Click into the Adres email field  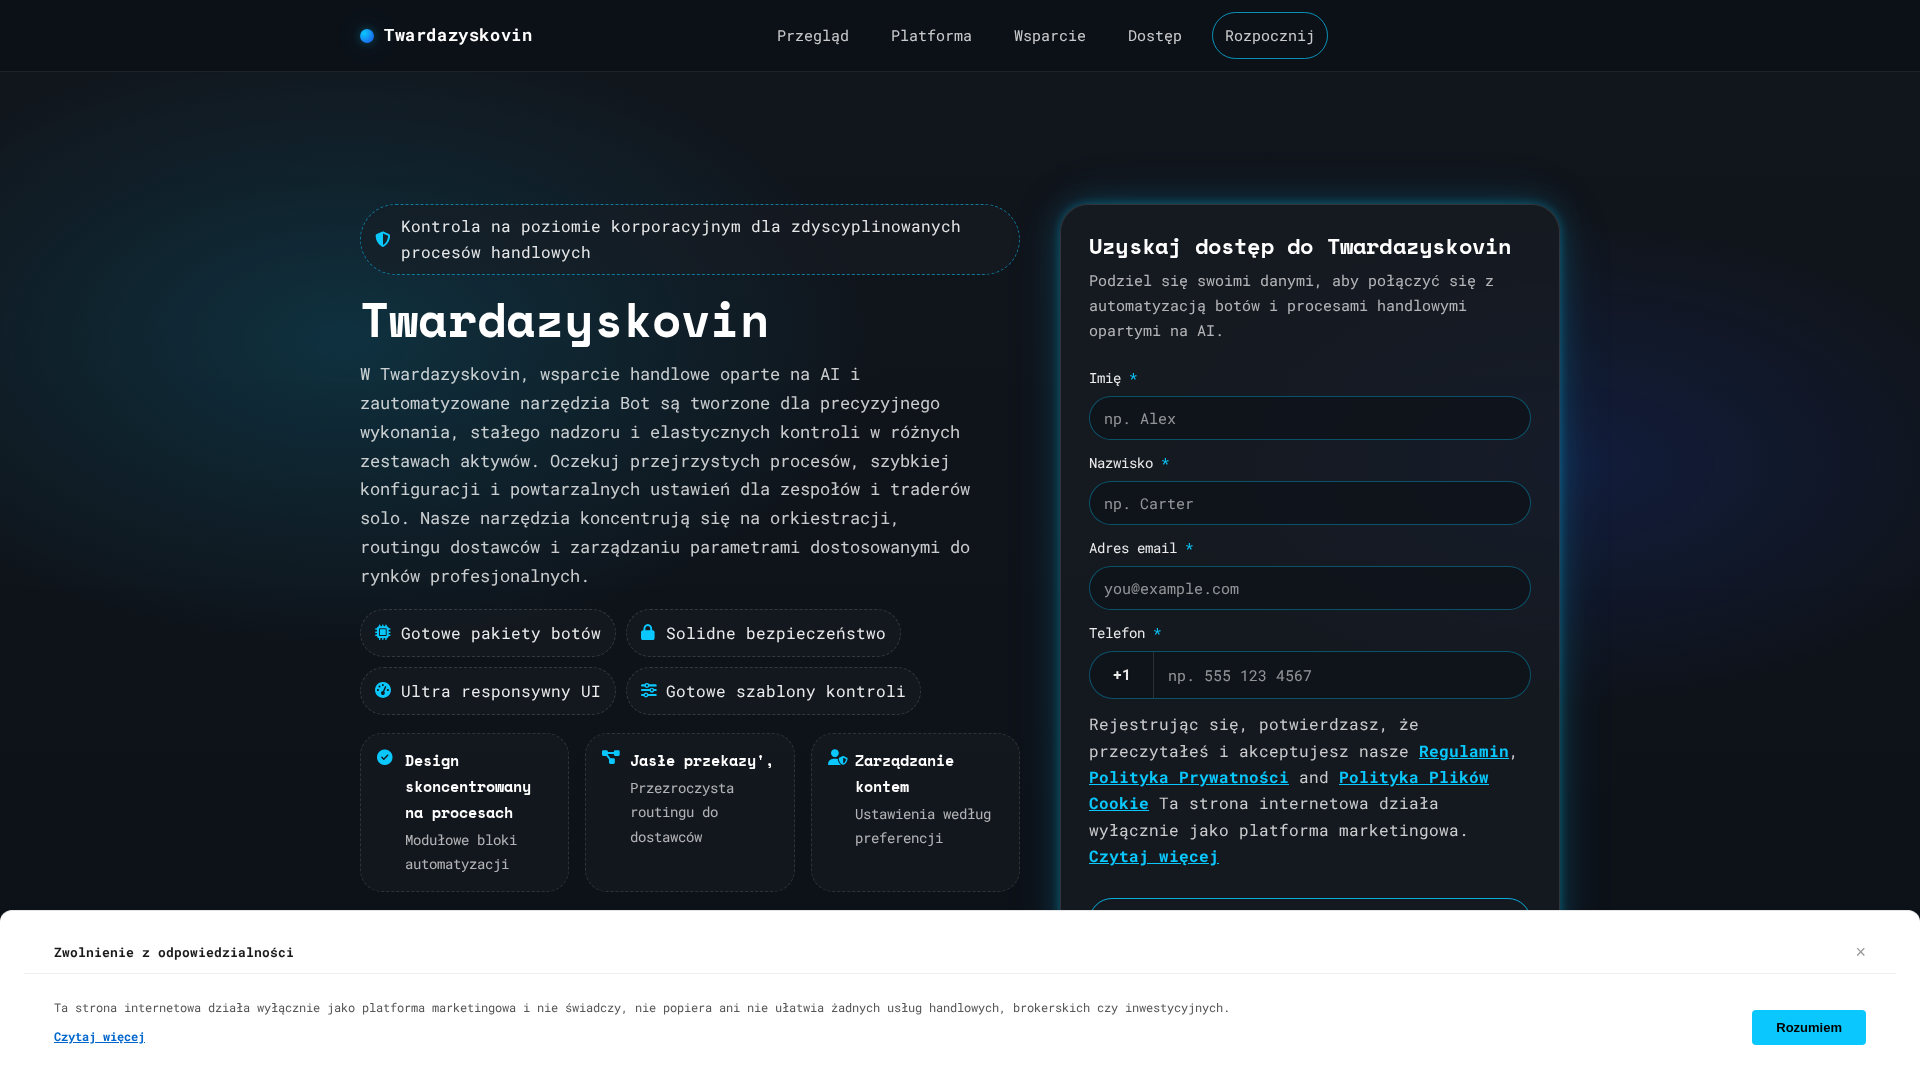1310,588
